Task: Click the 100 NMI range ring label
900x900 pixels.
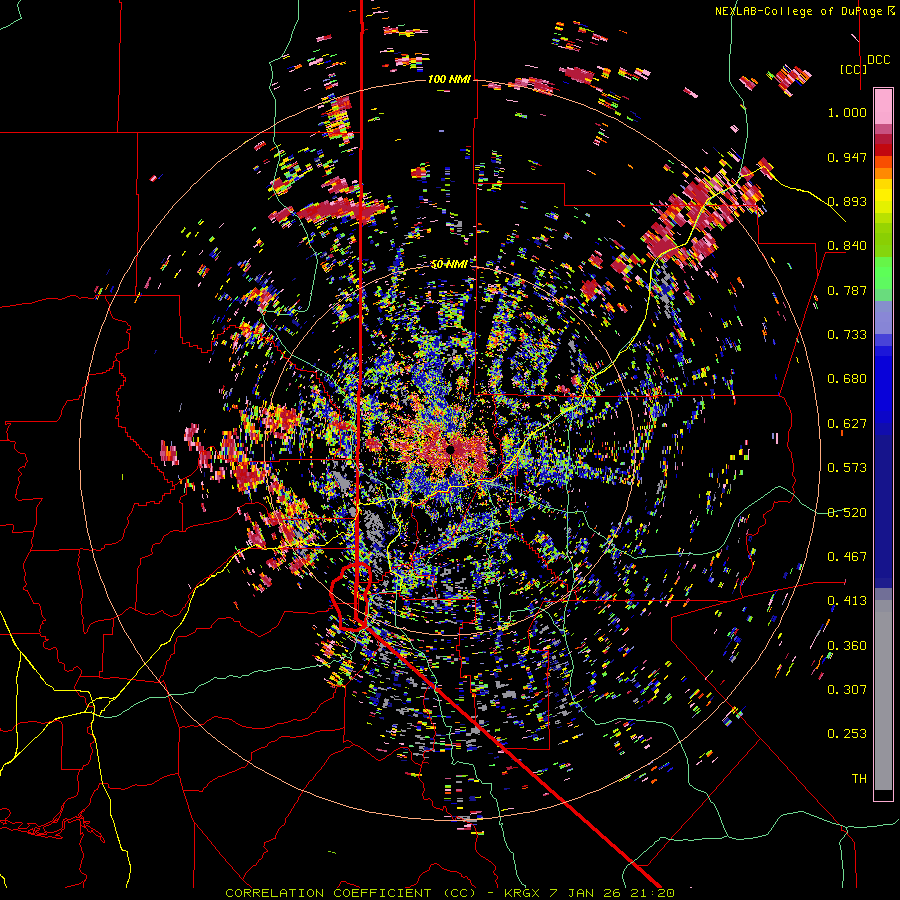Action: pos(448,79)
